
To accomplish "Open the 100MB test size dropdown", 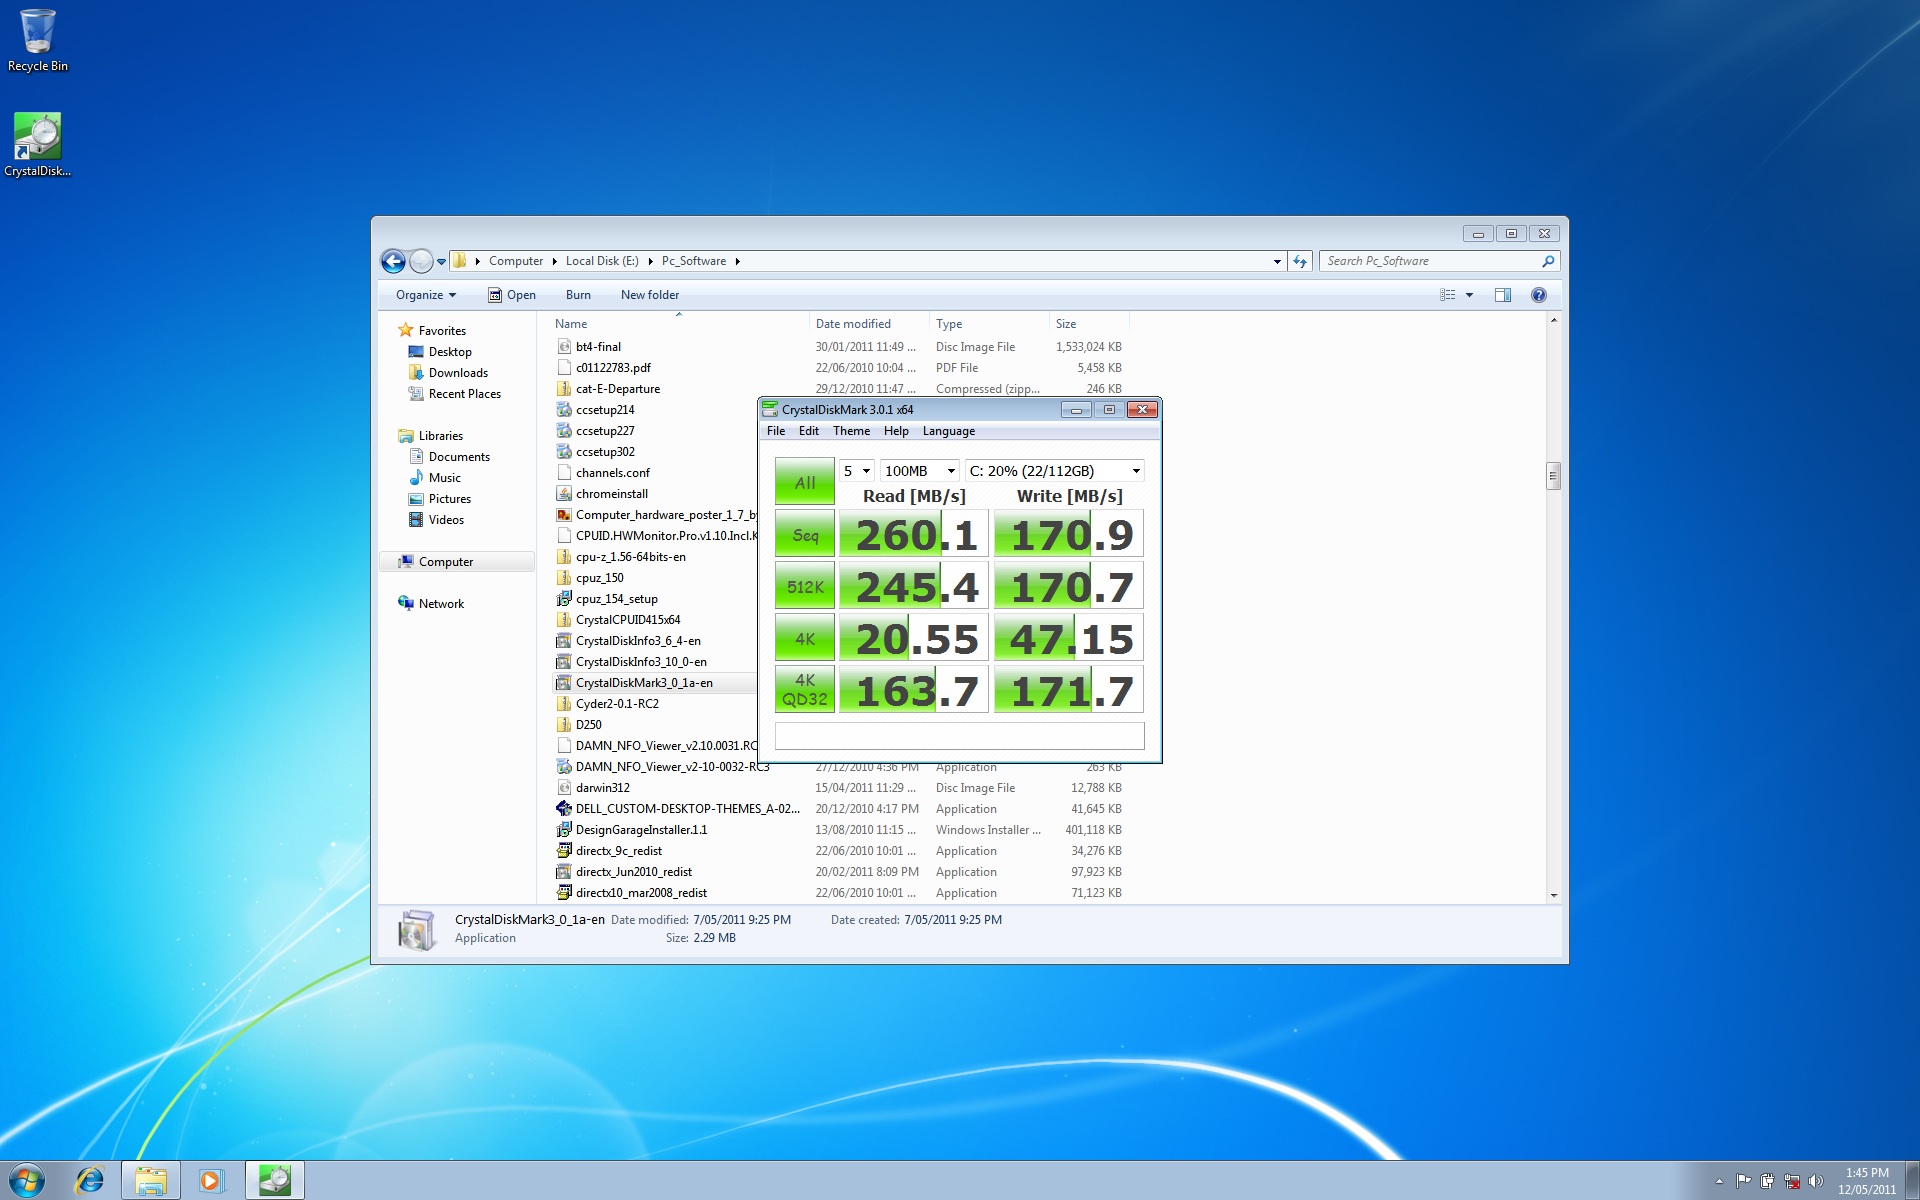I will [920, 471].
